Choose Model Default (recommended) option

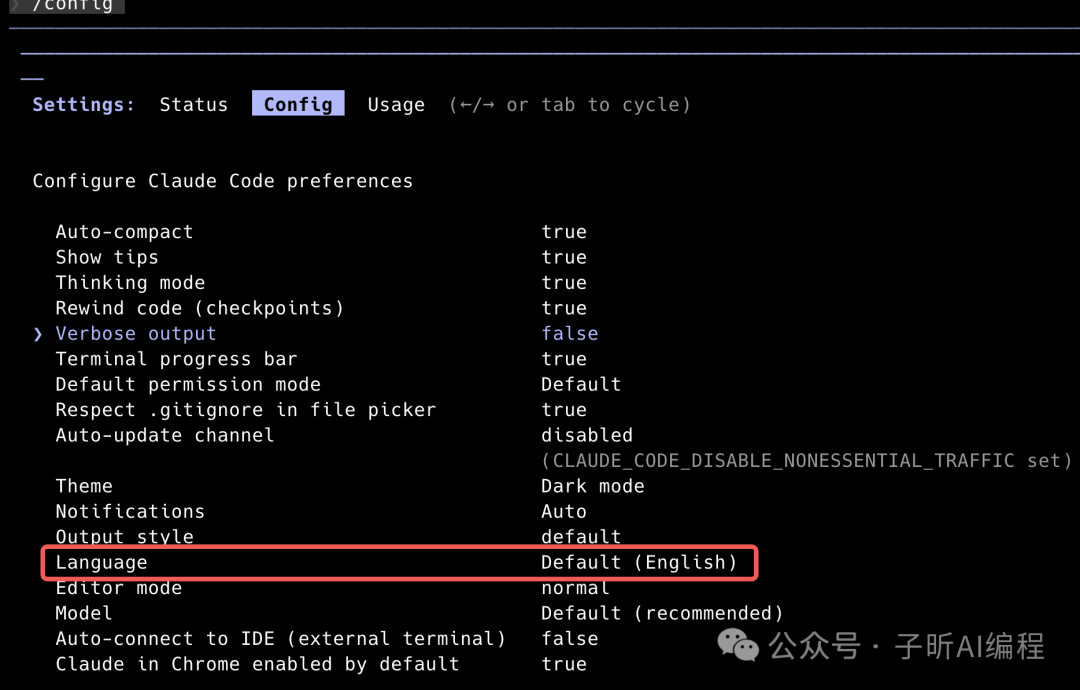[661, 613]
